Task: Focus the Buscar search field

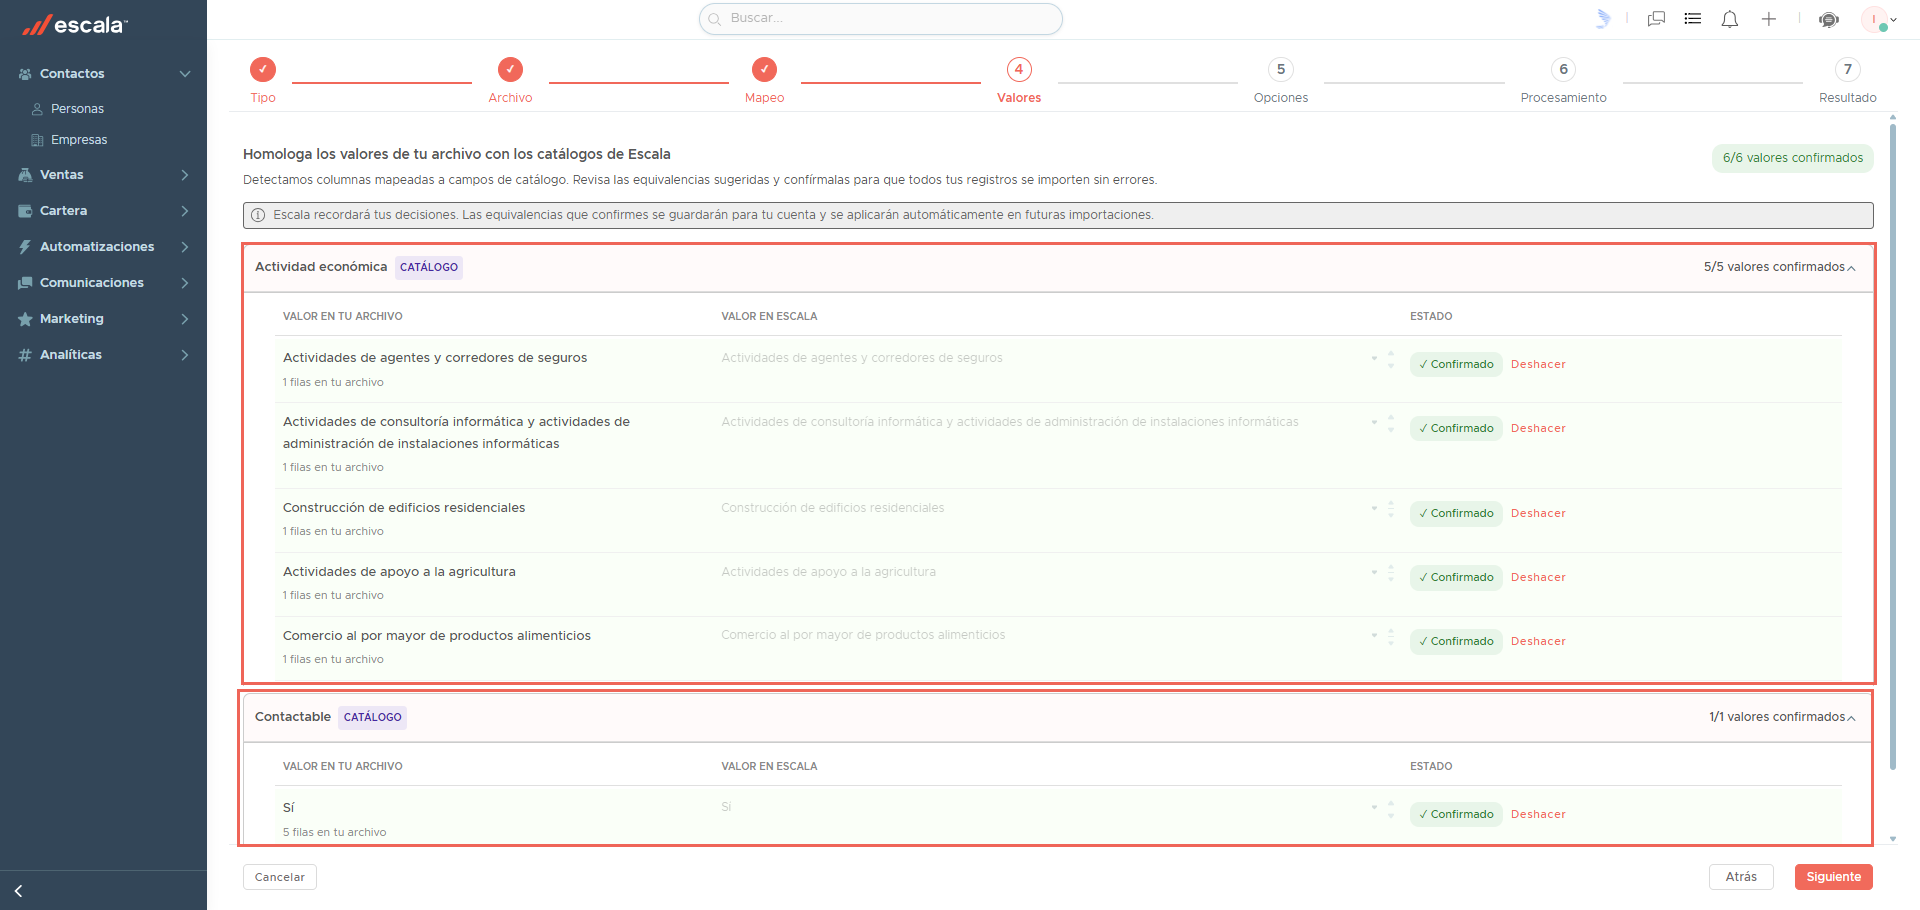Action: tap(881, 19)
